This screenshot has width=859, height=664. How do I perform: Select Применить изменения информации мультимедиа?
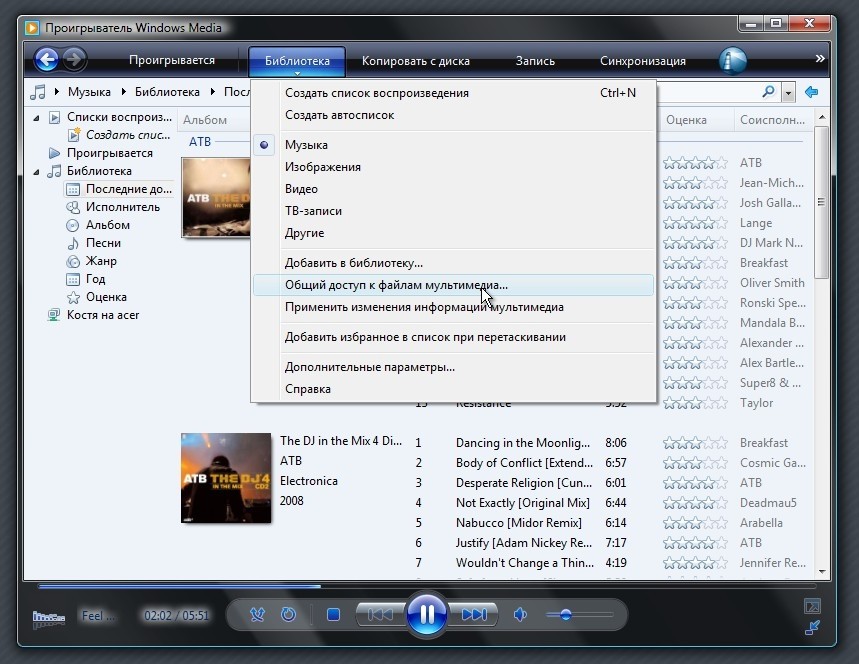click(x=454, y=307)
